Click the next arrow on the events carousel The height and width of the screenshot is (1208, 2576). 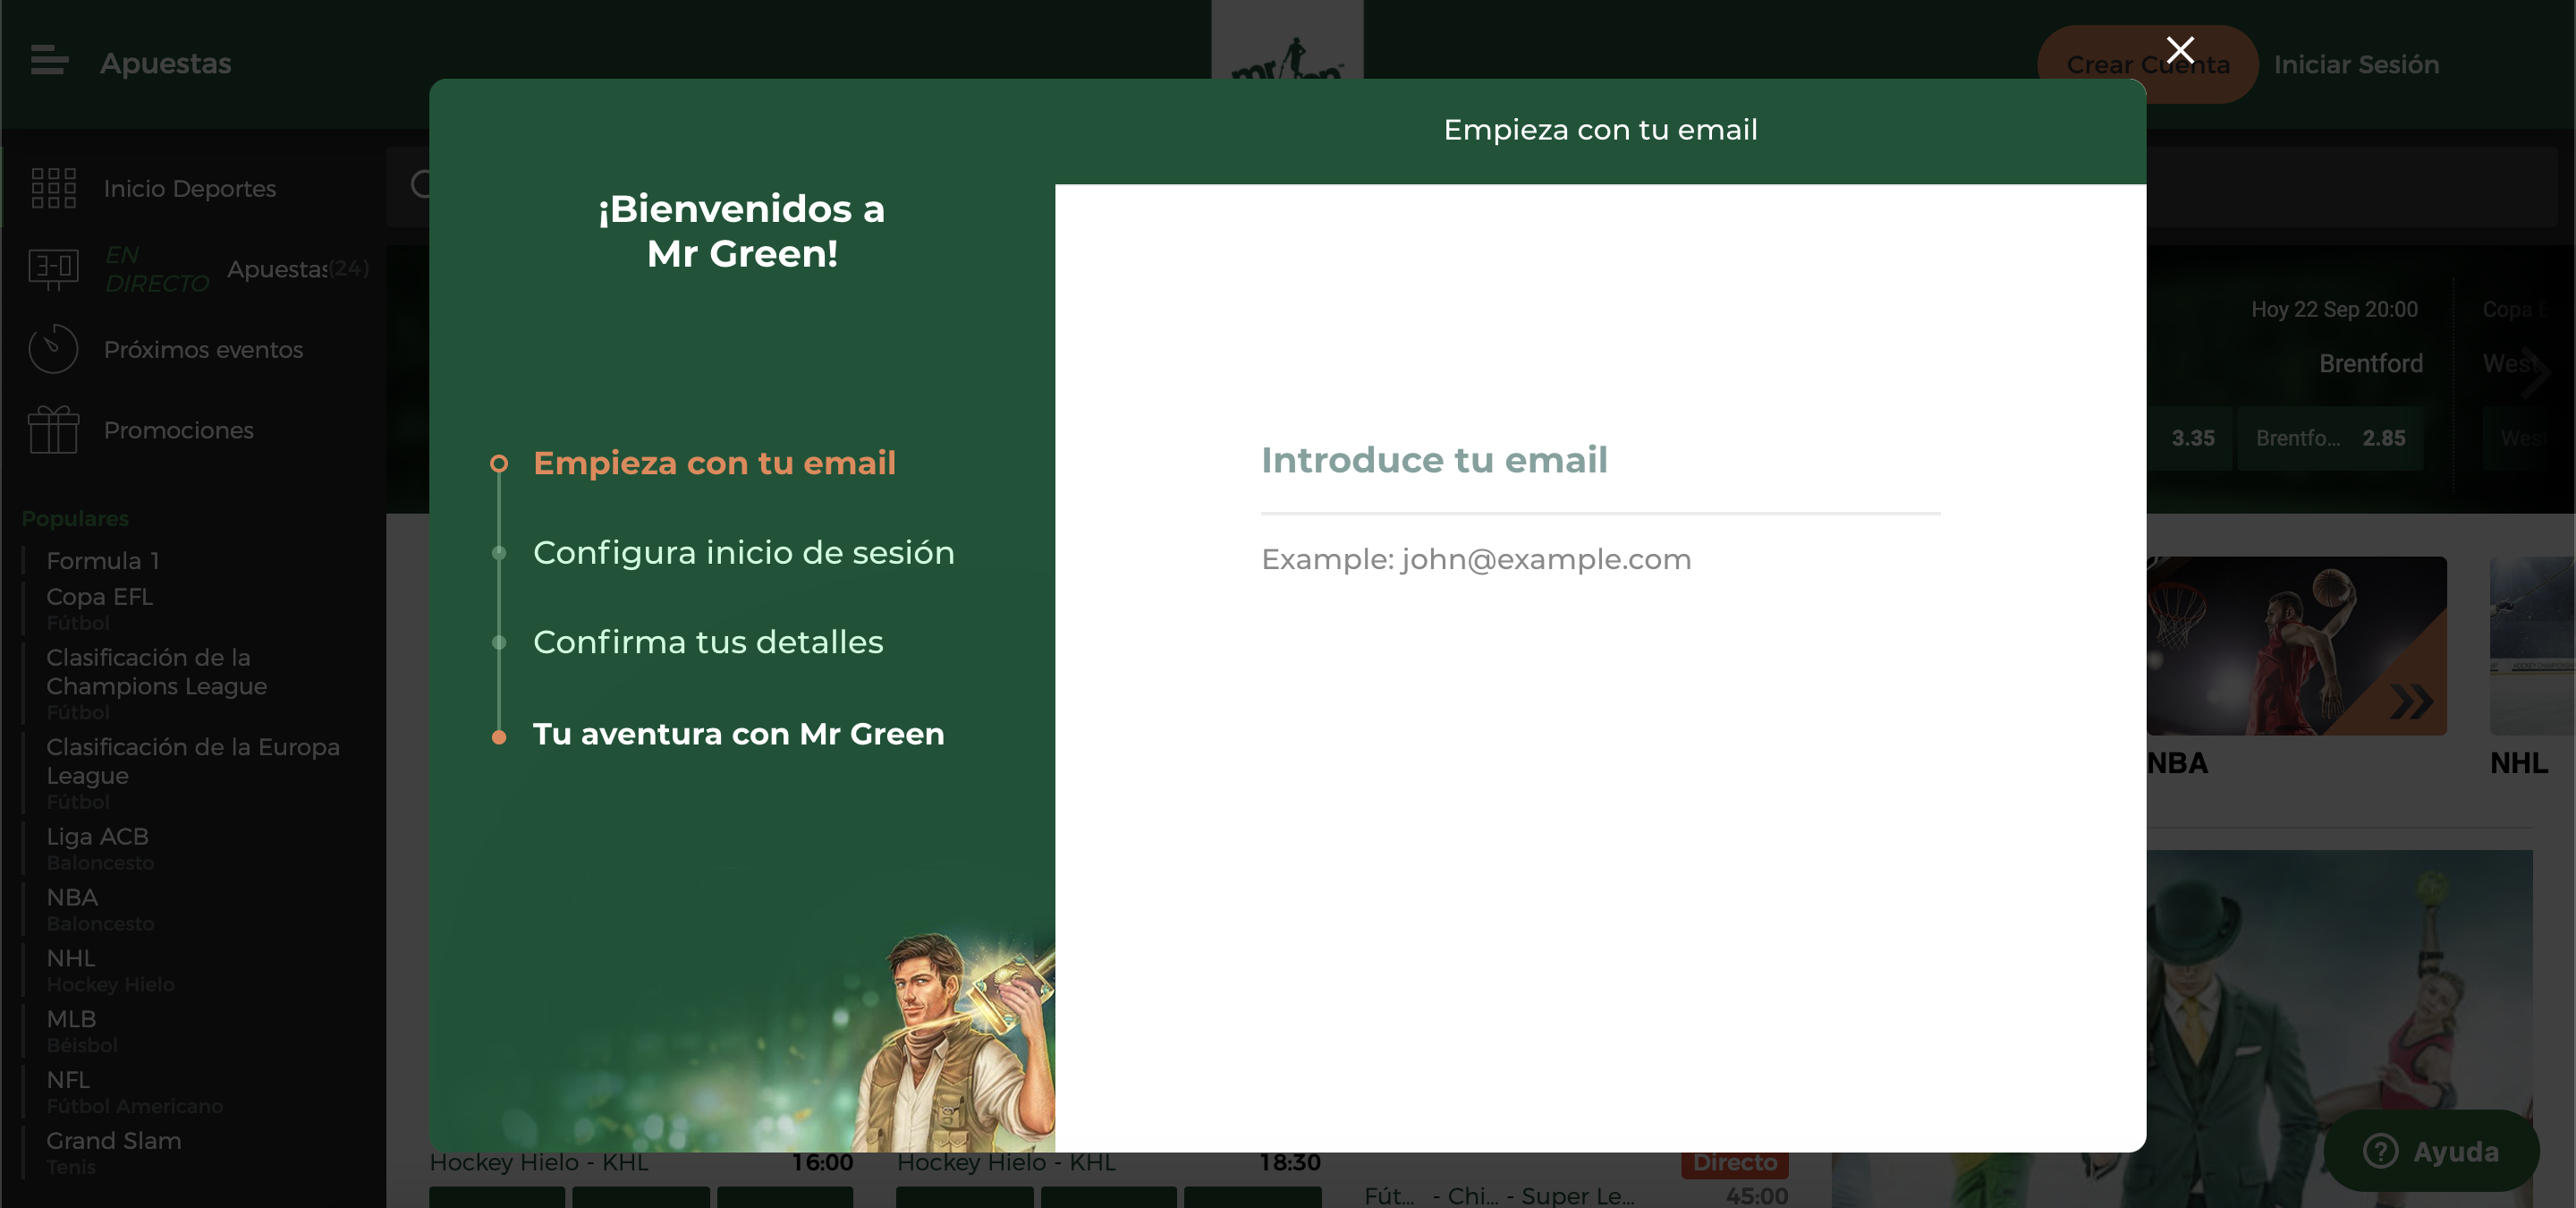tap(2536, 372)
